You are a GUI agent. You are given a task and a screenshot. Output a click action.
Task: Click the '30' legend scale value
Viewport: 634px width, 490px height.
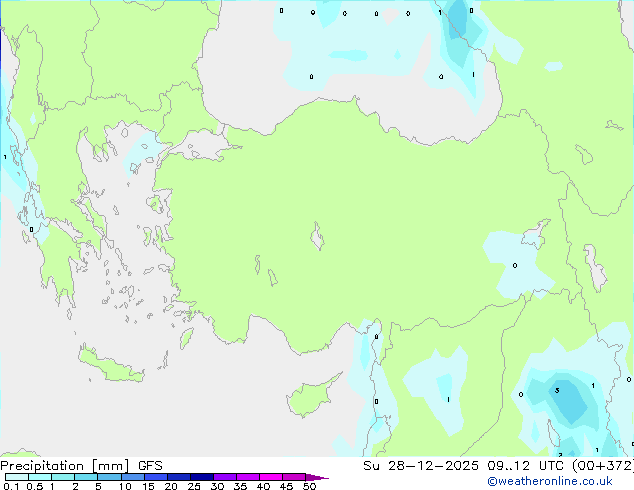point(218,486)
